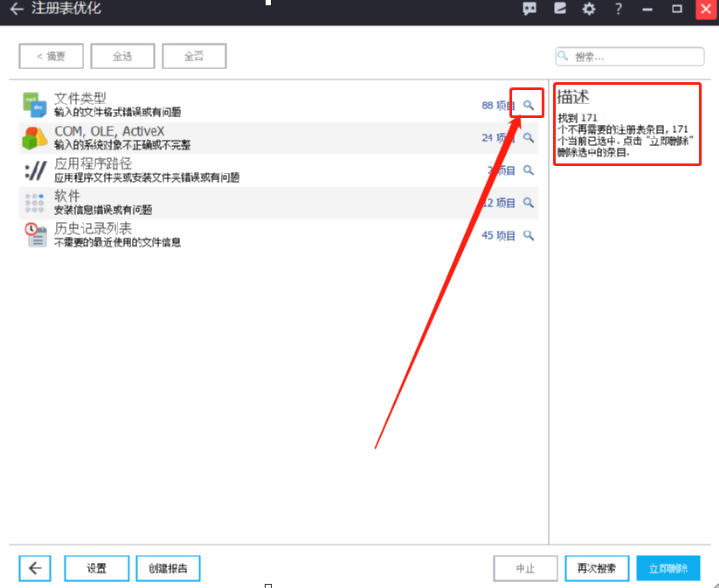This screenshot has height=588, width=719.
Task: Click the 88 项目 count link
Action: pos(498,105)
